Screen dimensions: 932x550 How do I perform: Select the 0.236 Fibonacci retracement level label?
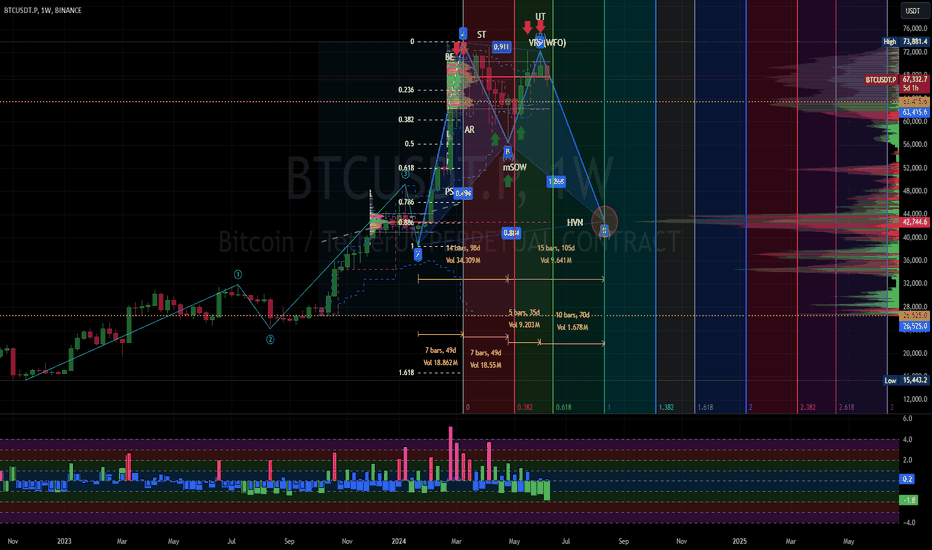click(406, 90)
